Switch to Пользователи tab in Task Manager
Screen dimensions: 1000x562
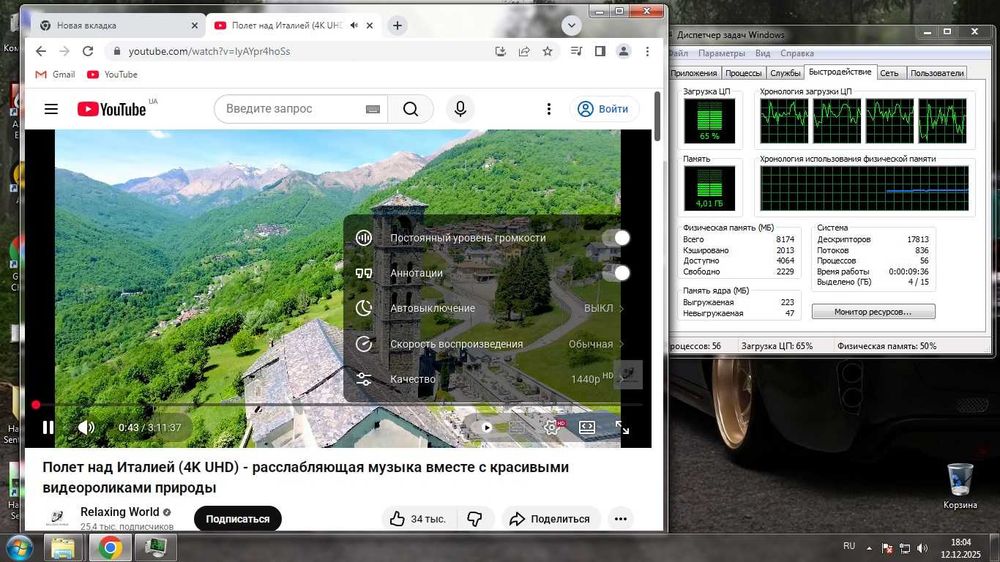tap(937, 73)
